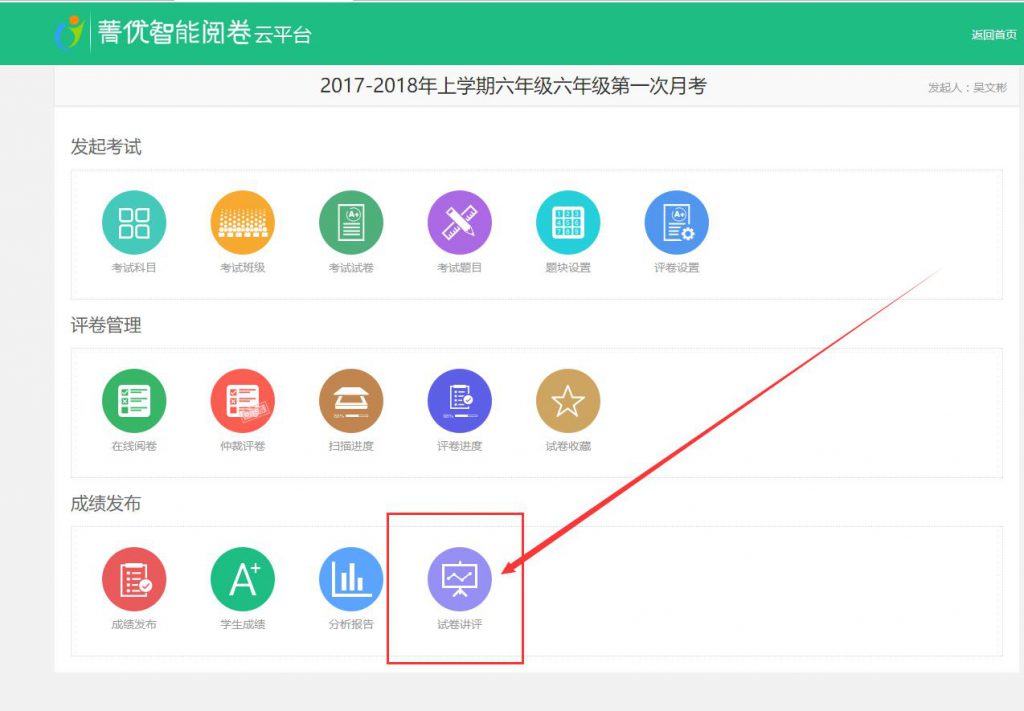Open the highlighted 试卷讲评 icon

[x=460, y=579]
